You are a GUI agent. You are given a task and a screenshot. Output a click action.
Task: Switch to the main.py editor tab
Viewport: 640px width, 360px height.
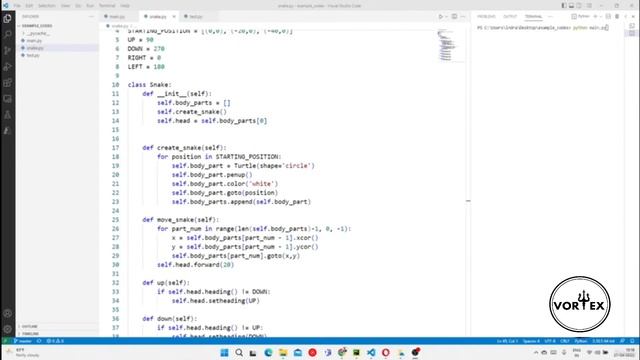click(x=117, y=17)
